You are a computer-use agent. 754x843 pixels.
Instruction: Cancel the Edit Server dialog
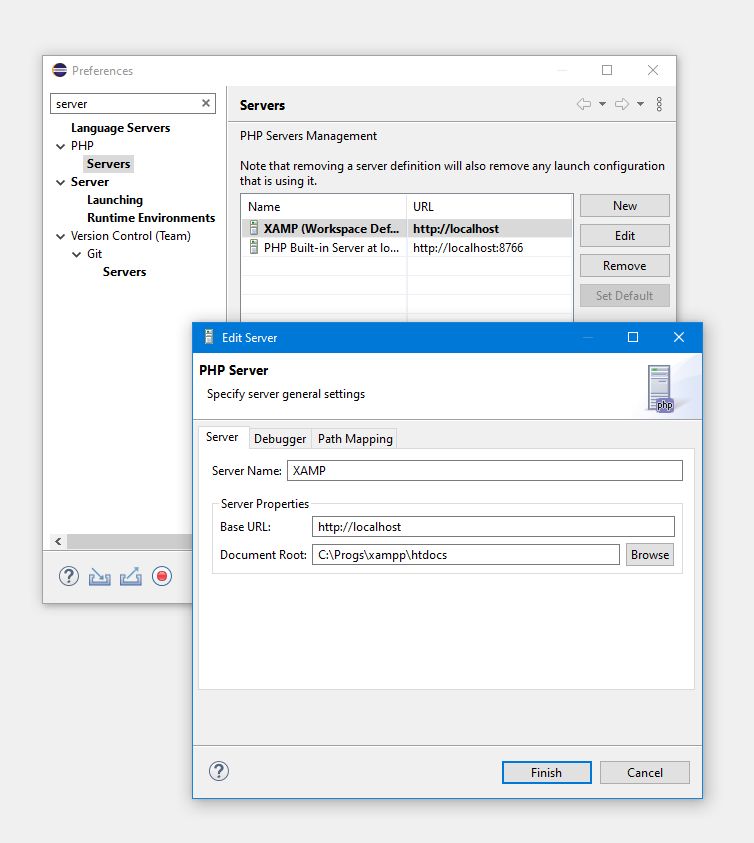(644, 773)
